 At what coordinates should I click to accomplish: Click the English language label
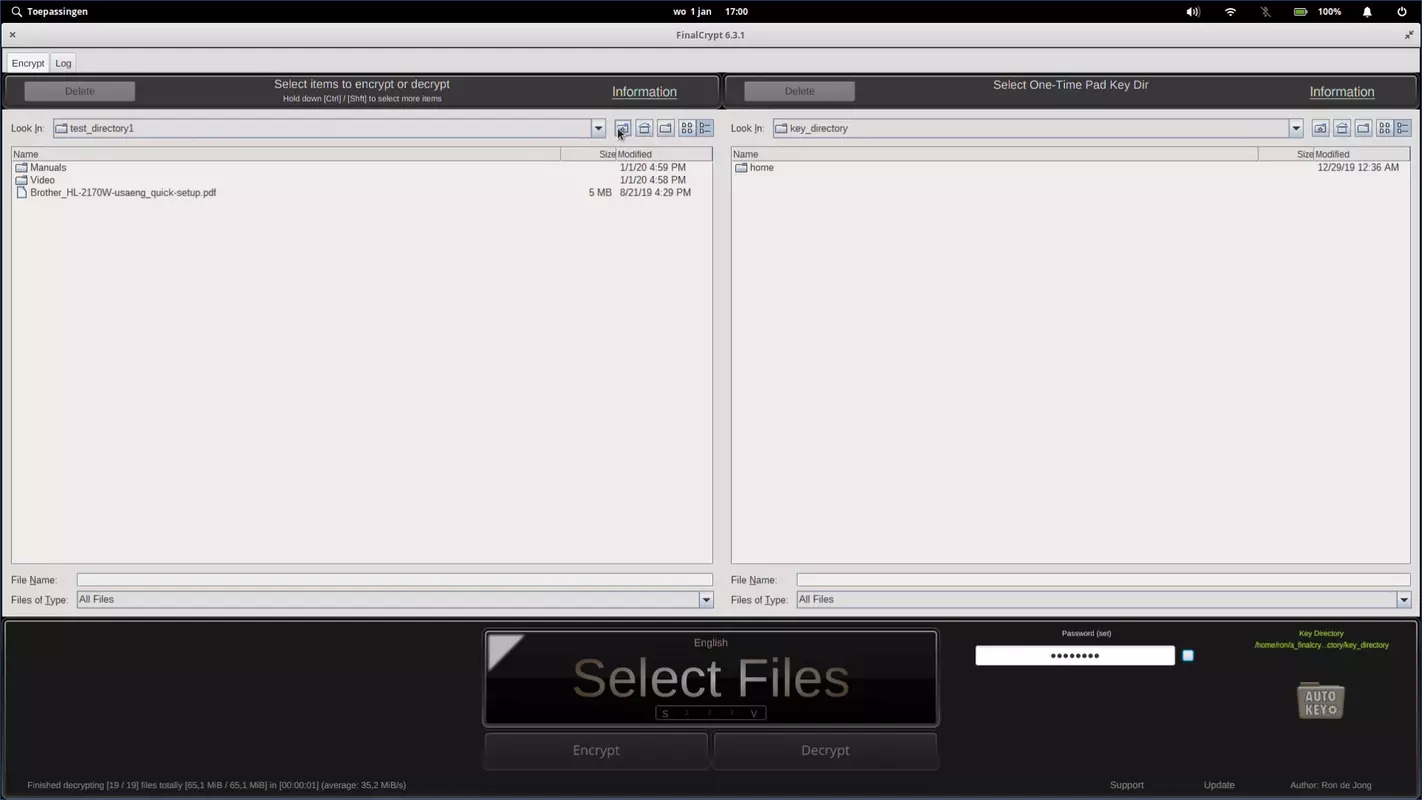[711, 643]
